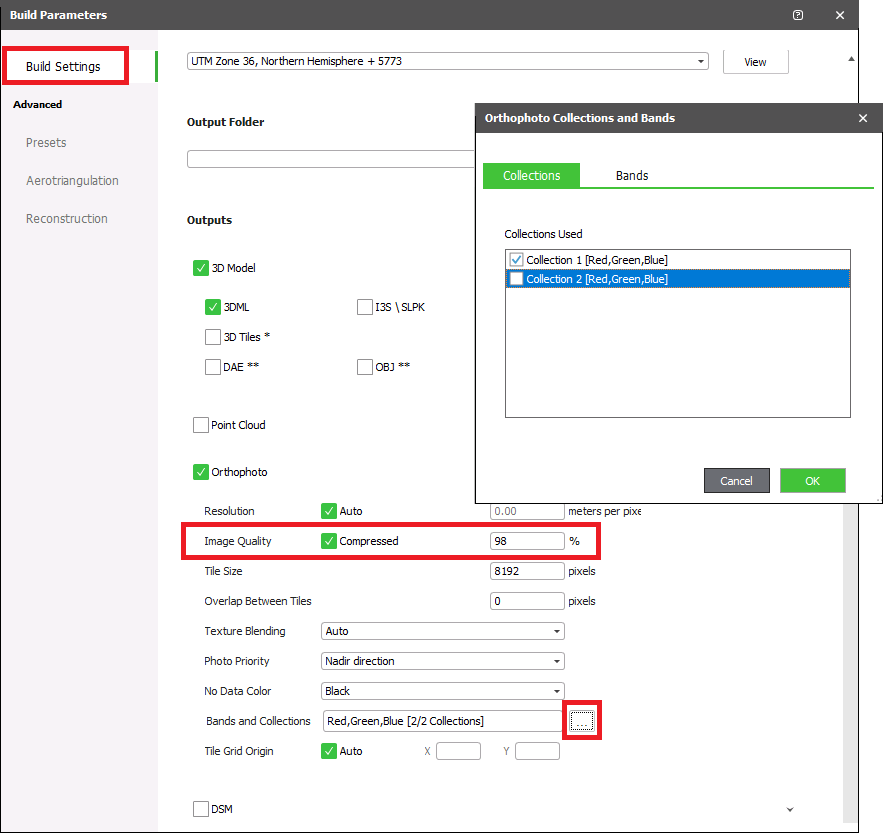The image size is (892, 833).
Task: Click the help icon in title bar
Action: (798, 15)
